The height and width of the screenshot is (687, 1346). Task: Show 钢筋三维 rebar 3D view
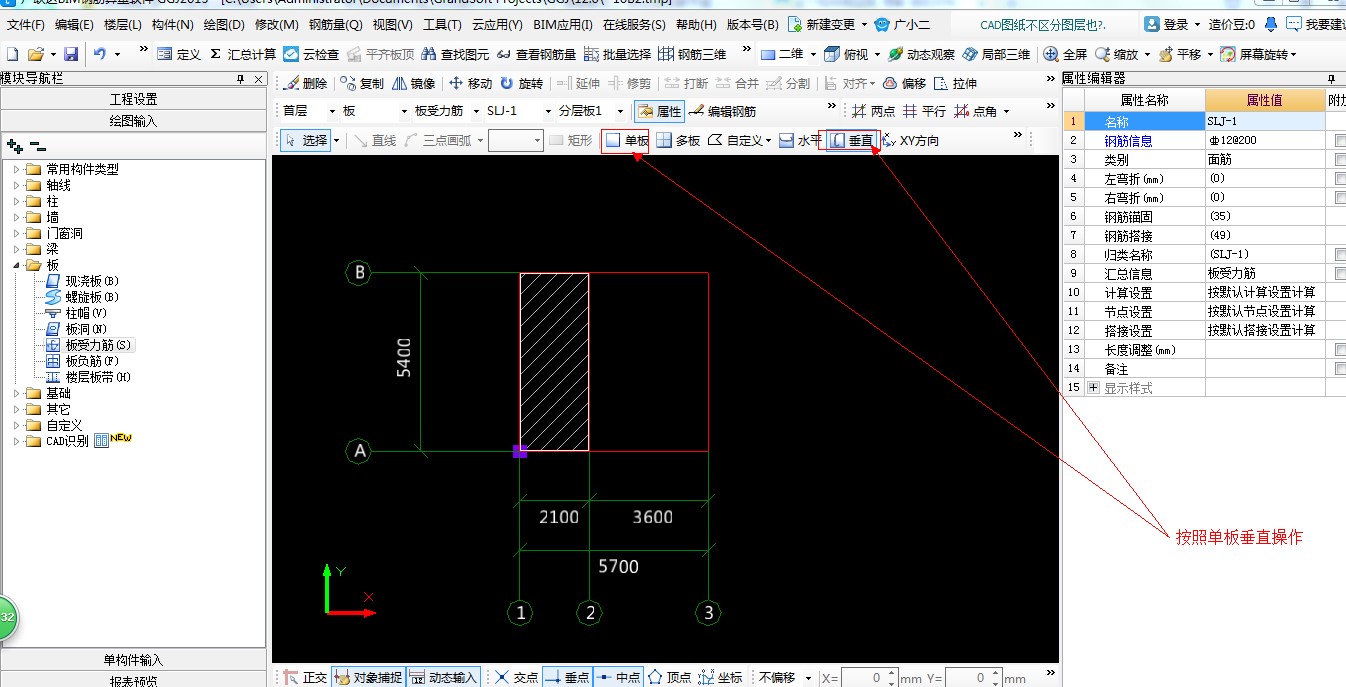point(692,54)
